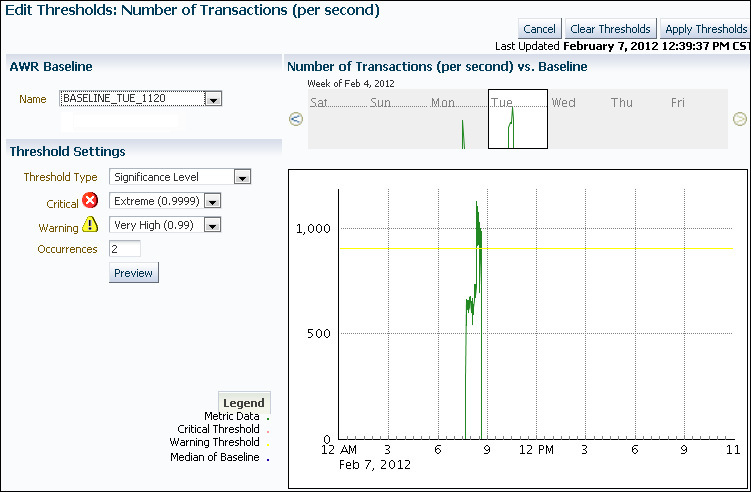Viewport: 751px width, 492px height.
Task: Click the Cancel button
Action: 539,29
